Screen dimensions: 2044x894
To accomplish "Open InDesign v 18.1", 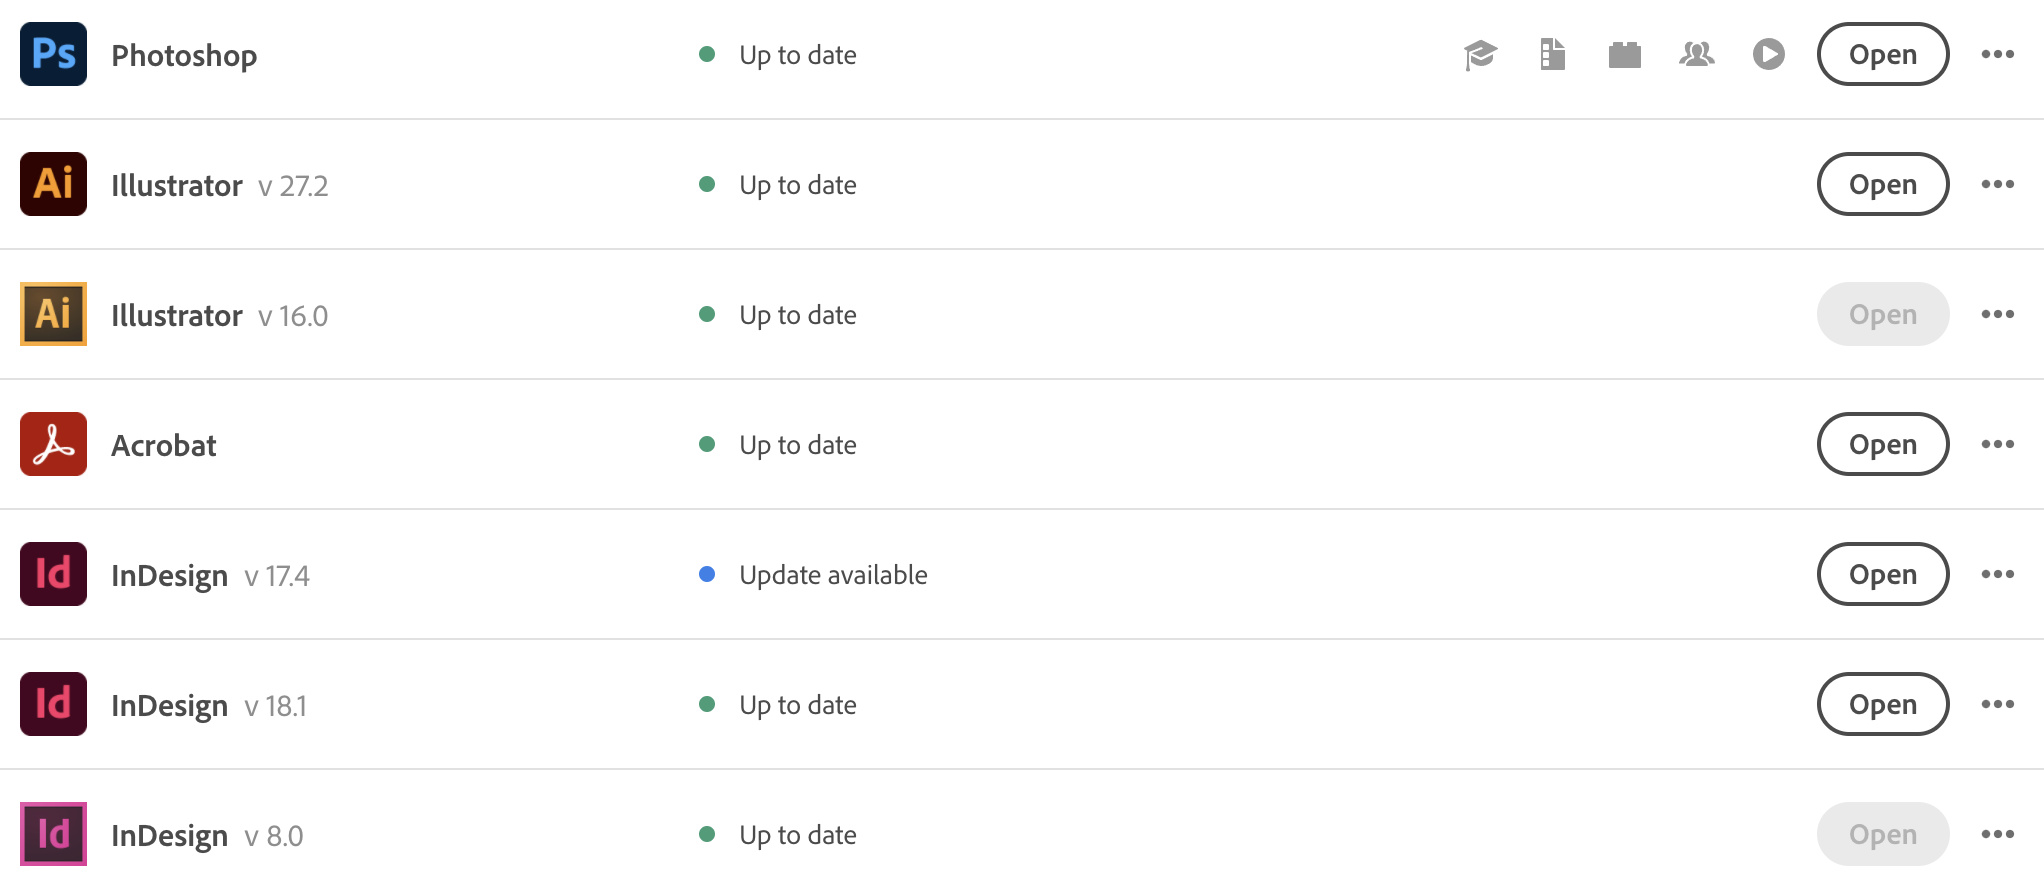I will pos(1882,704).
